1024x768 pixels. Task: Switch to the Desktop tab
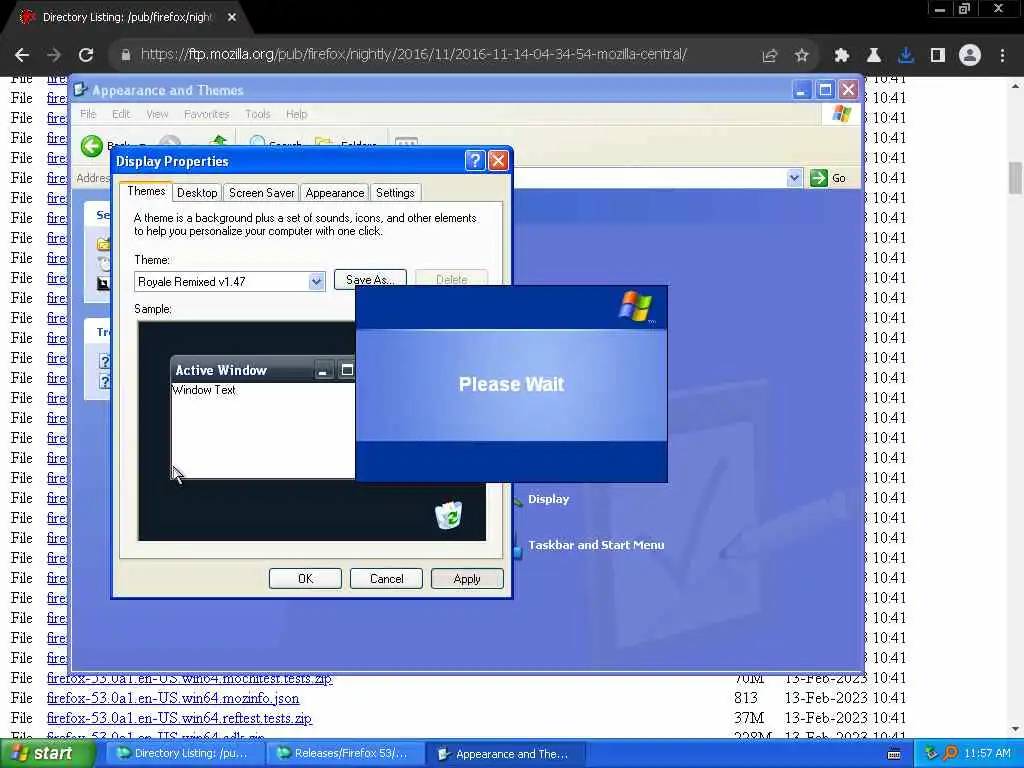tap(197, 193)
